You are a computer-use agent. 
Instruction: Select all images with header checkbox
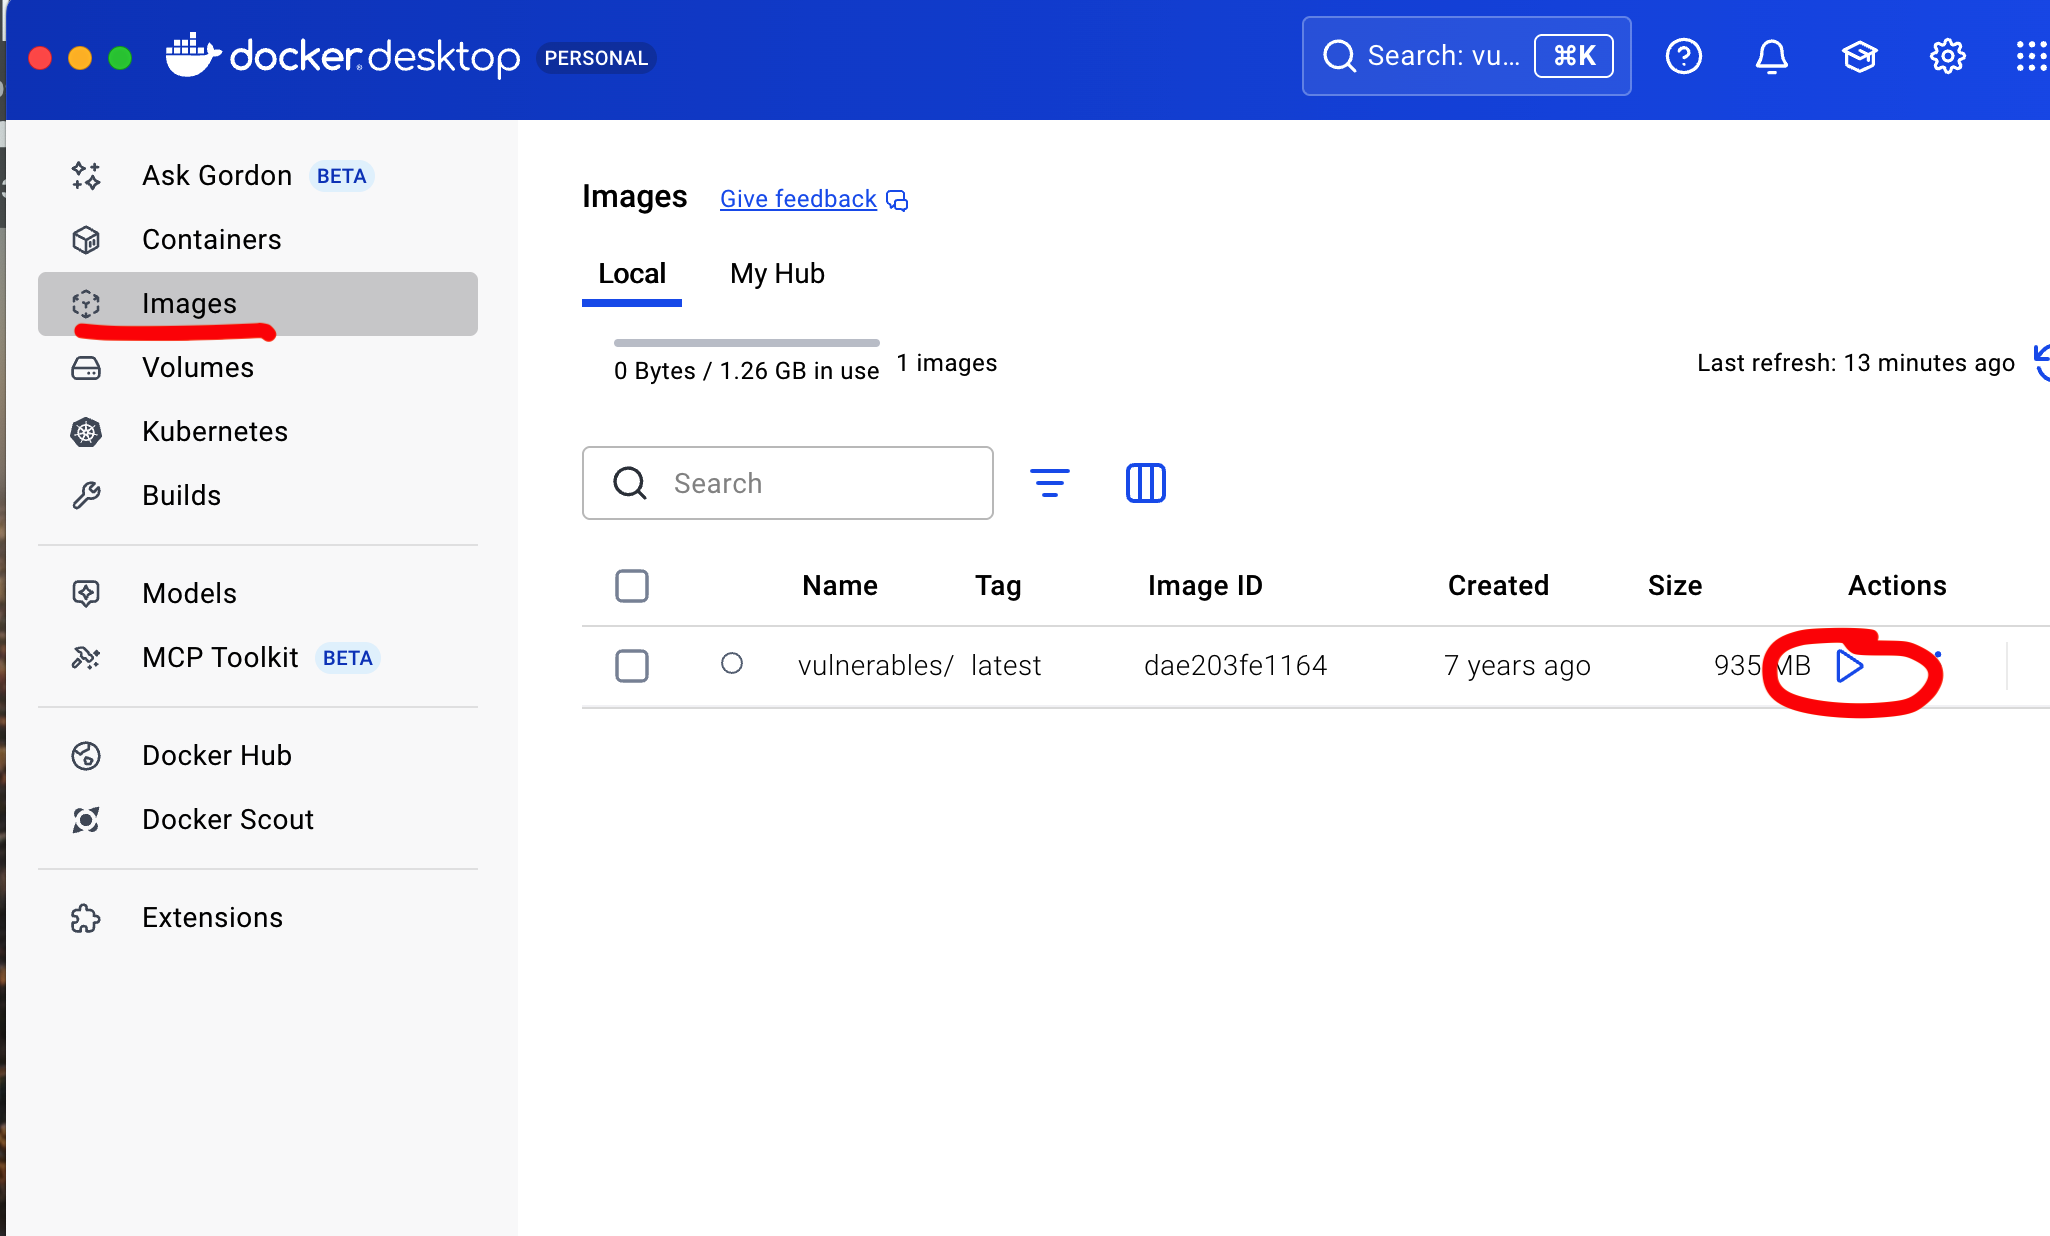click(x=631, y=586)
